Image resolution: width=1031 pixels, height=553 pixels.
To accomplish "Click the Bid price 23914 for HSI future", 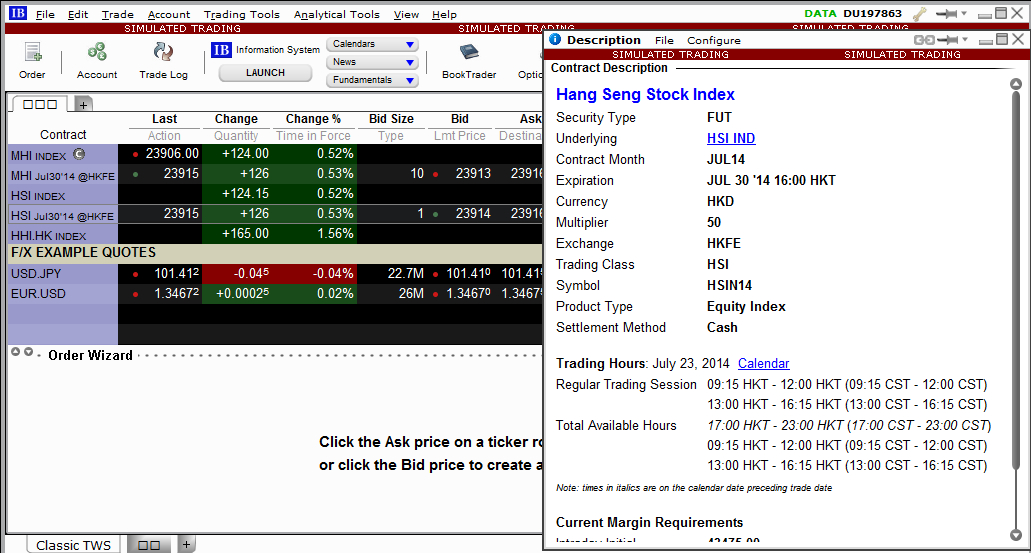I will (473, 214).
